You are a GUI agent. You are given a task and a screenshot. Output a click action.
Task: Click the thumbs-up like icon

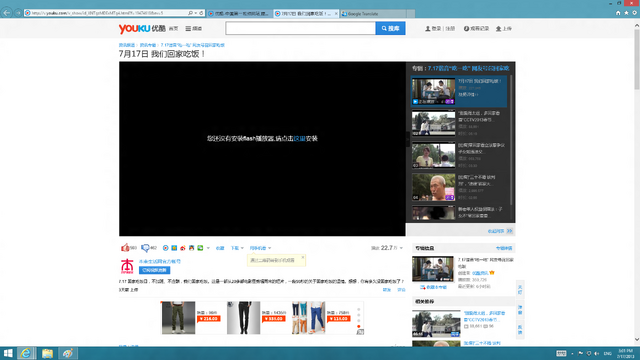coord(125,248)
